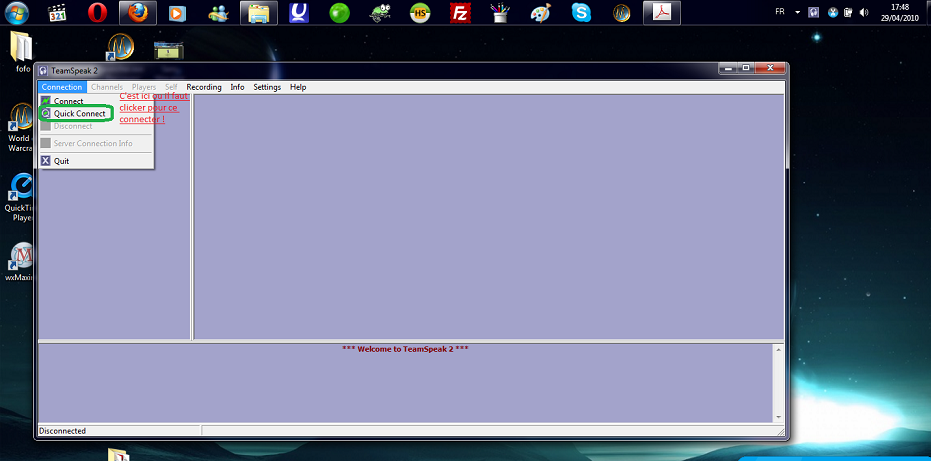Click the Disconnected status bar text
The image size is (931, 461).
click(x=62, y=431)
